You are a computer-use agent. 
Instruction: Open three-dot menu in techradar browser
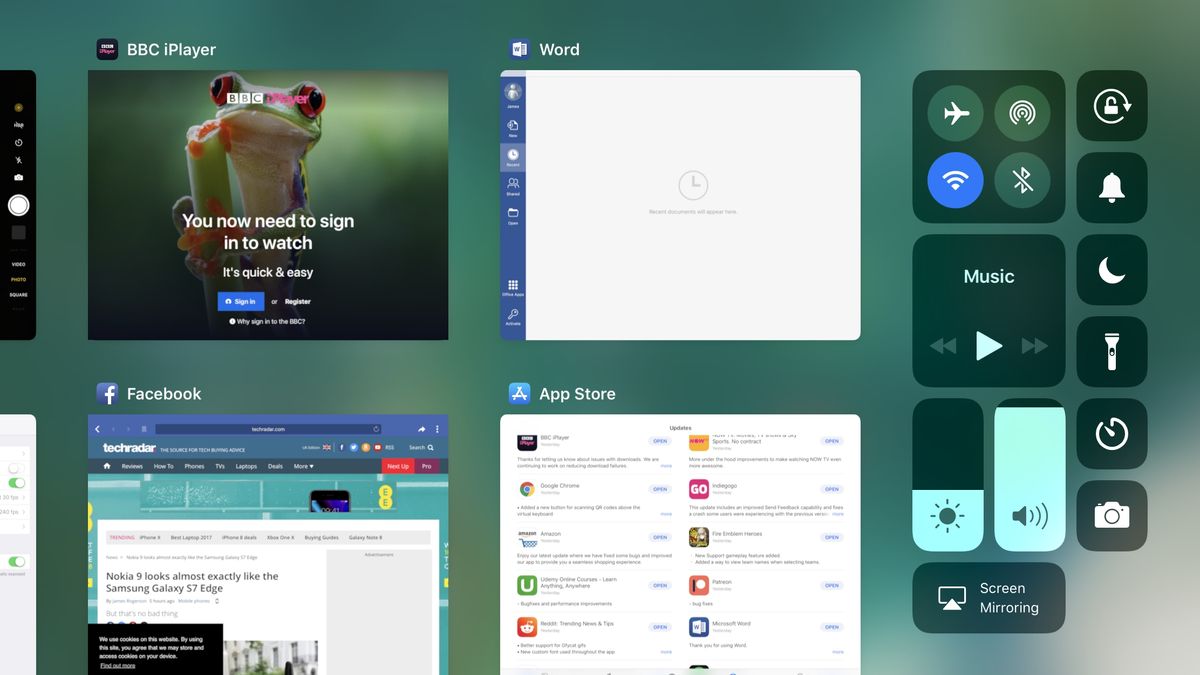click(437, 428)
